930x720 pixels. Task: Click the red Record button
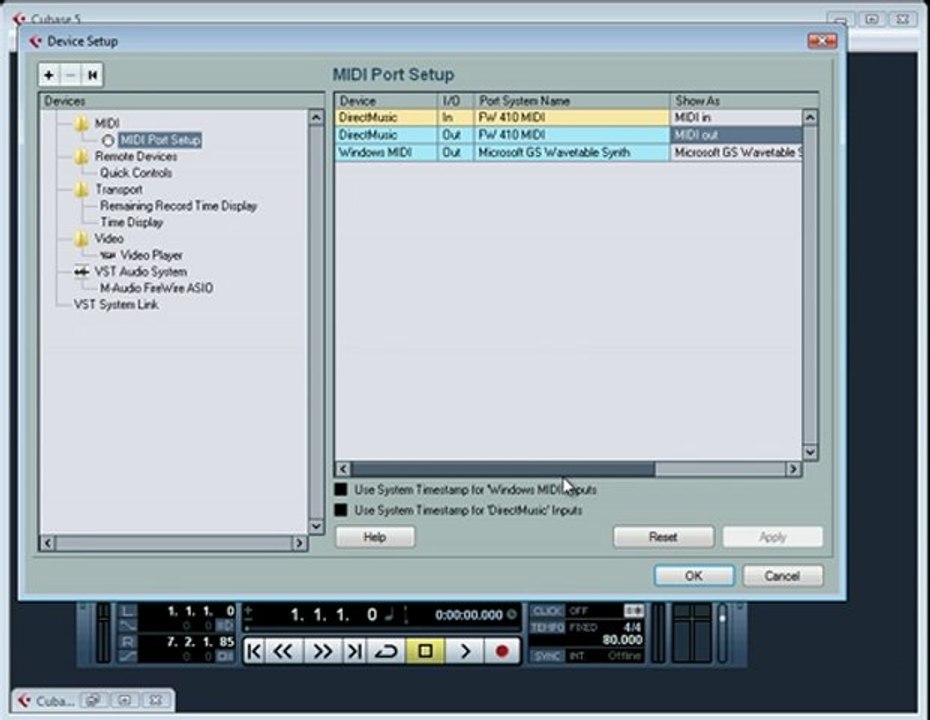click(502, 651)
